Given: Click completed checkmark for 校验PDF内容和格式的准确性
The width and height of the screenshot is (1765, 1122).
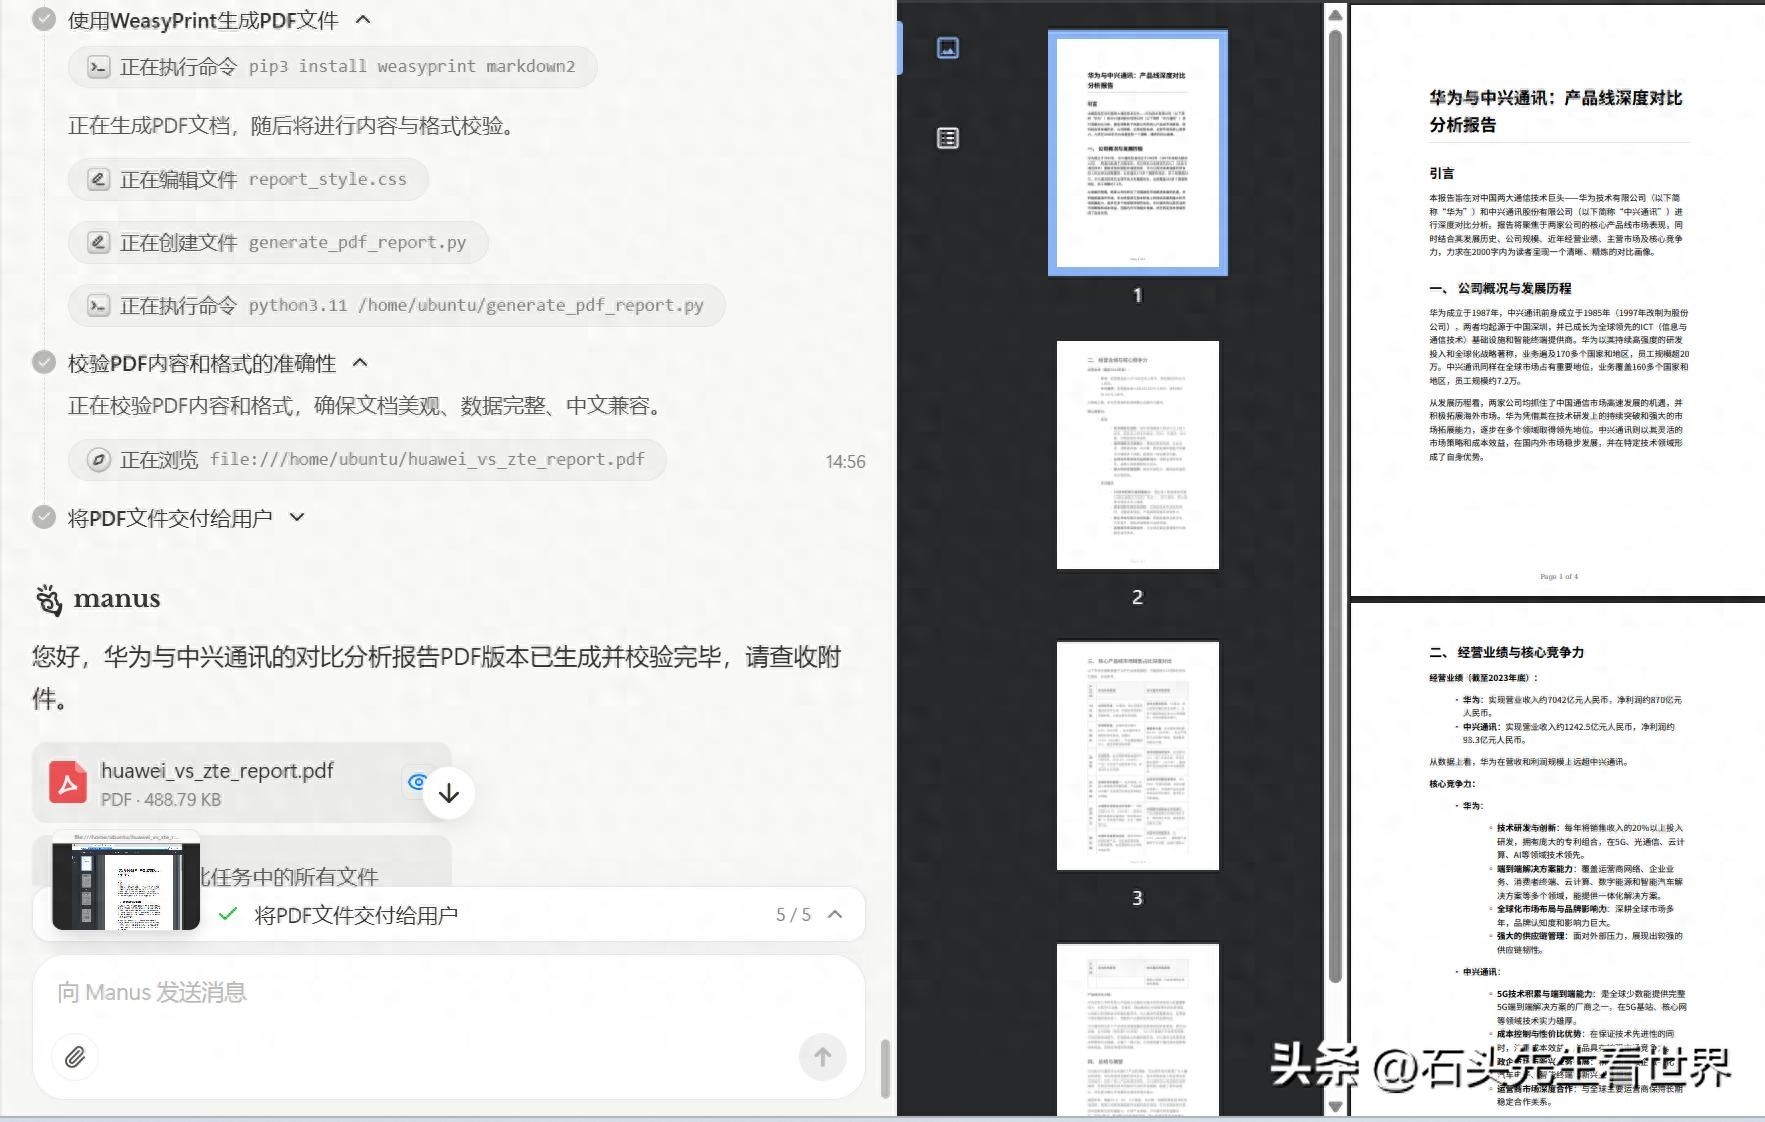Looking at the screenshot, I should tap(44, 362).
